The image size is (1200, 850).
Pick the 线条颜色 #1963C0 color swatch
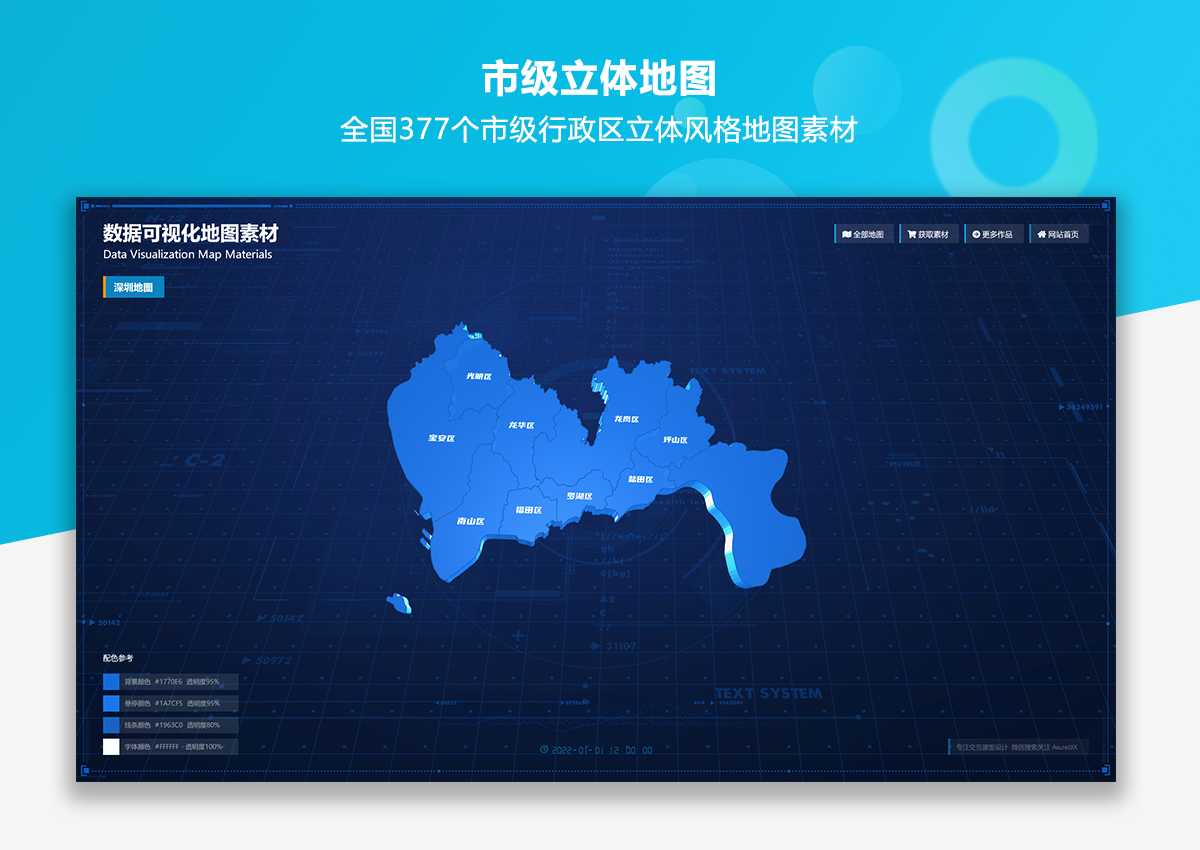tap(111, 725)
